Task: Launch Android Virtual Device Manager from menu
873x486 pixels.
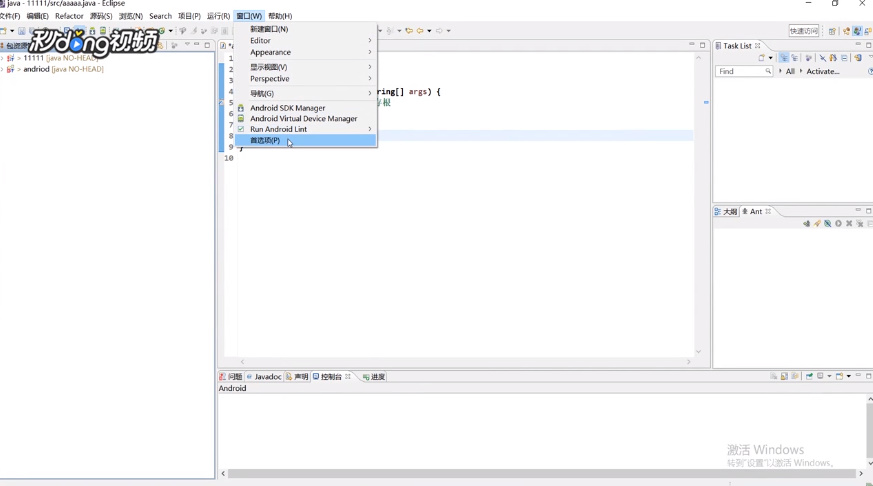Action: pos(305,119)
